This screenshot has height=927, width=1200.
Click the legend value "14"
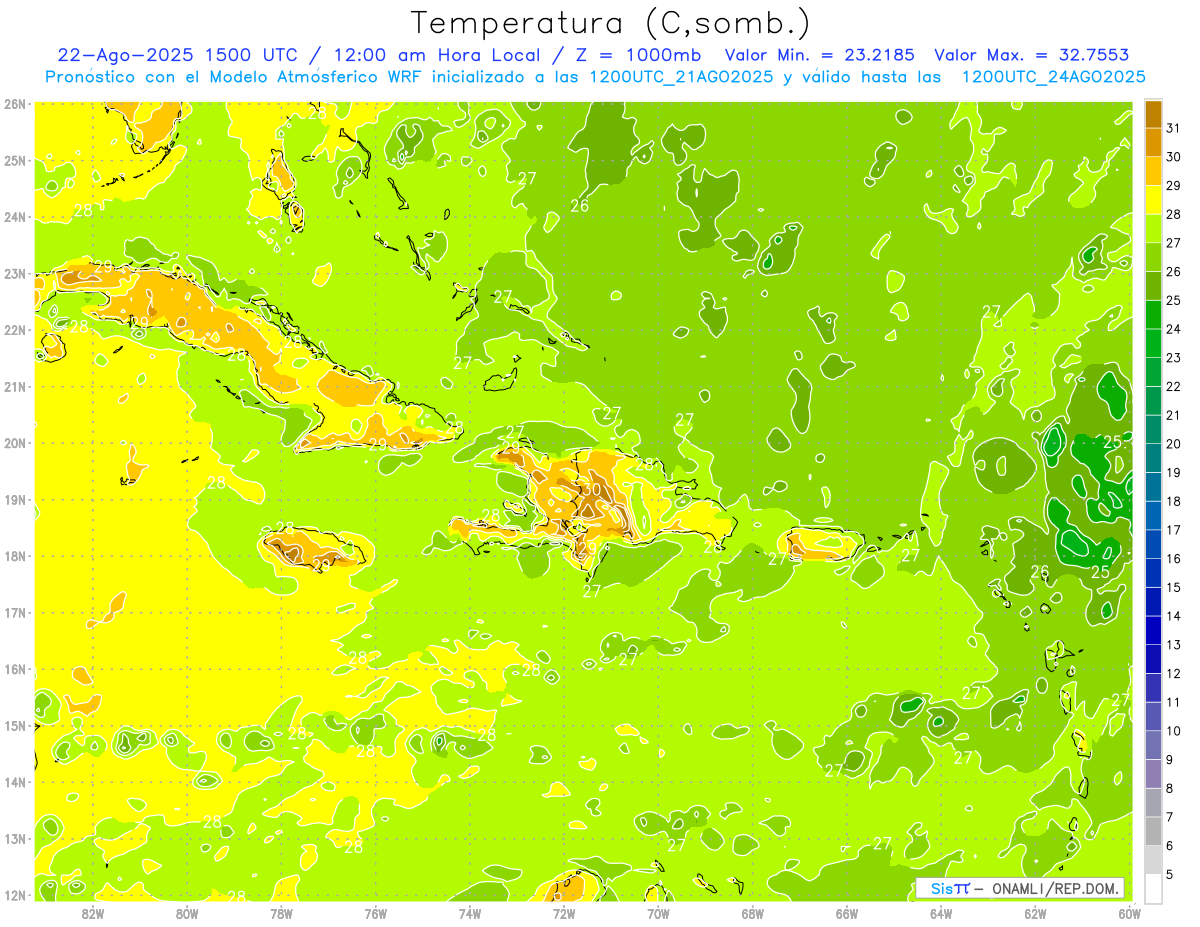[1173, 616]
